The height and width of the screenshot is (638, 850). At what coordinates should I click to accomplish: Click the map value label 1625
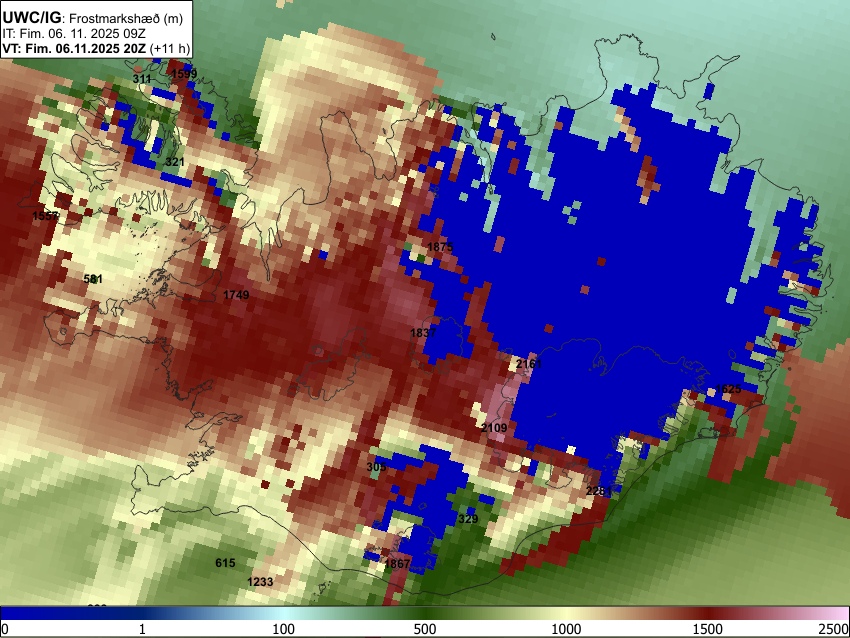pyautogui.click(x=728, y=389)
